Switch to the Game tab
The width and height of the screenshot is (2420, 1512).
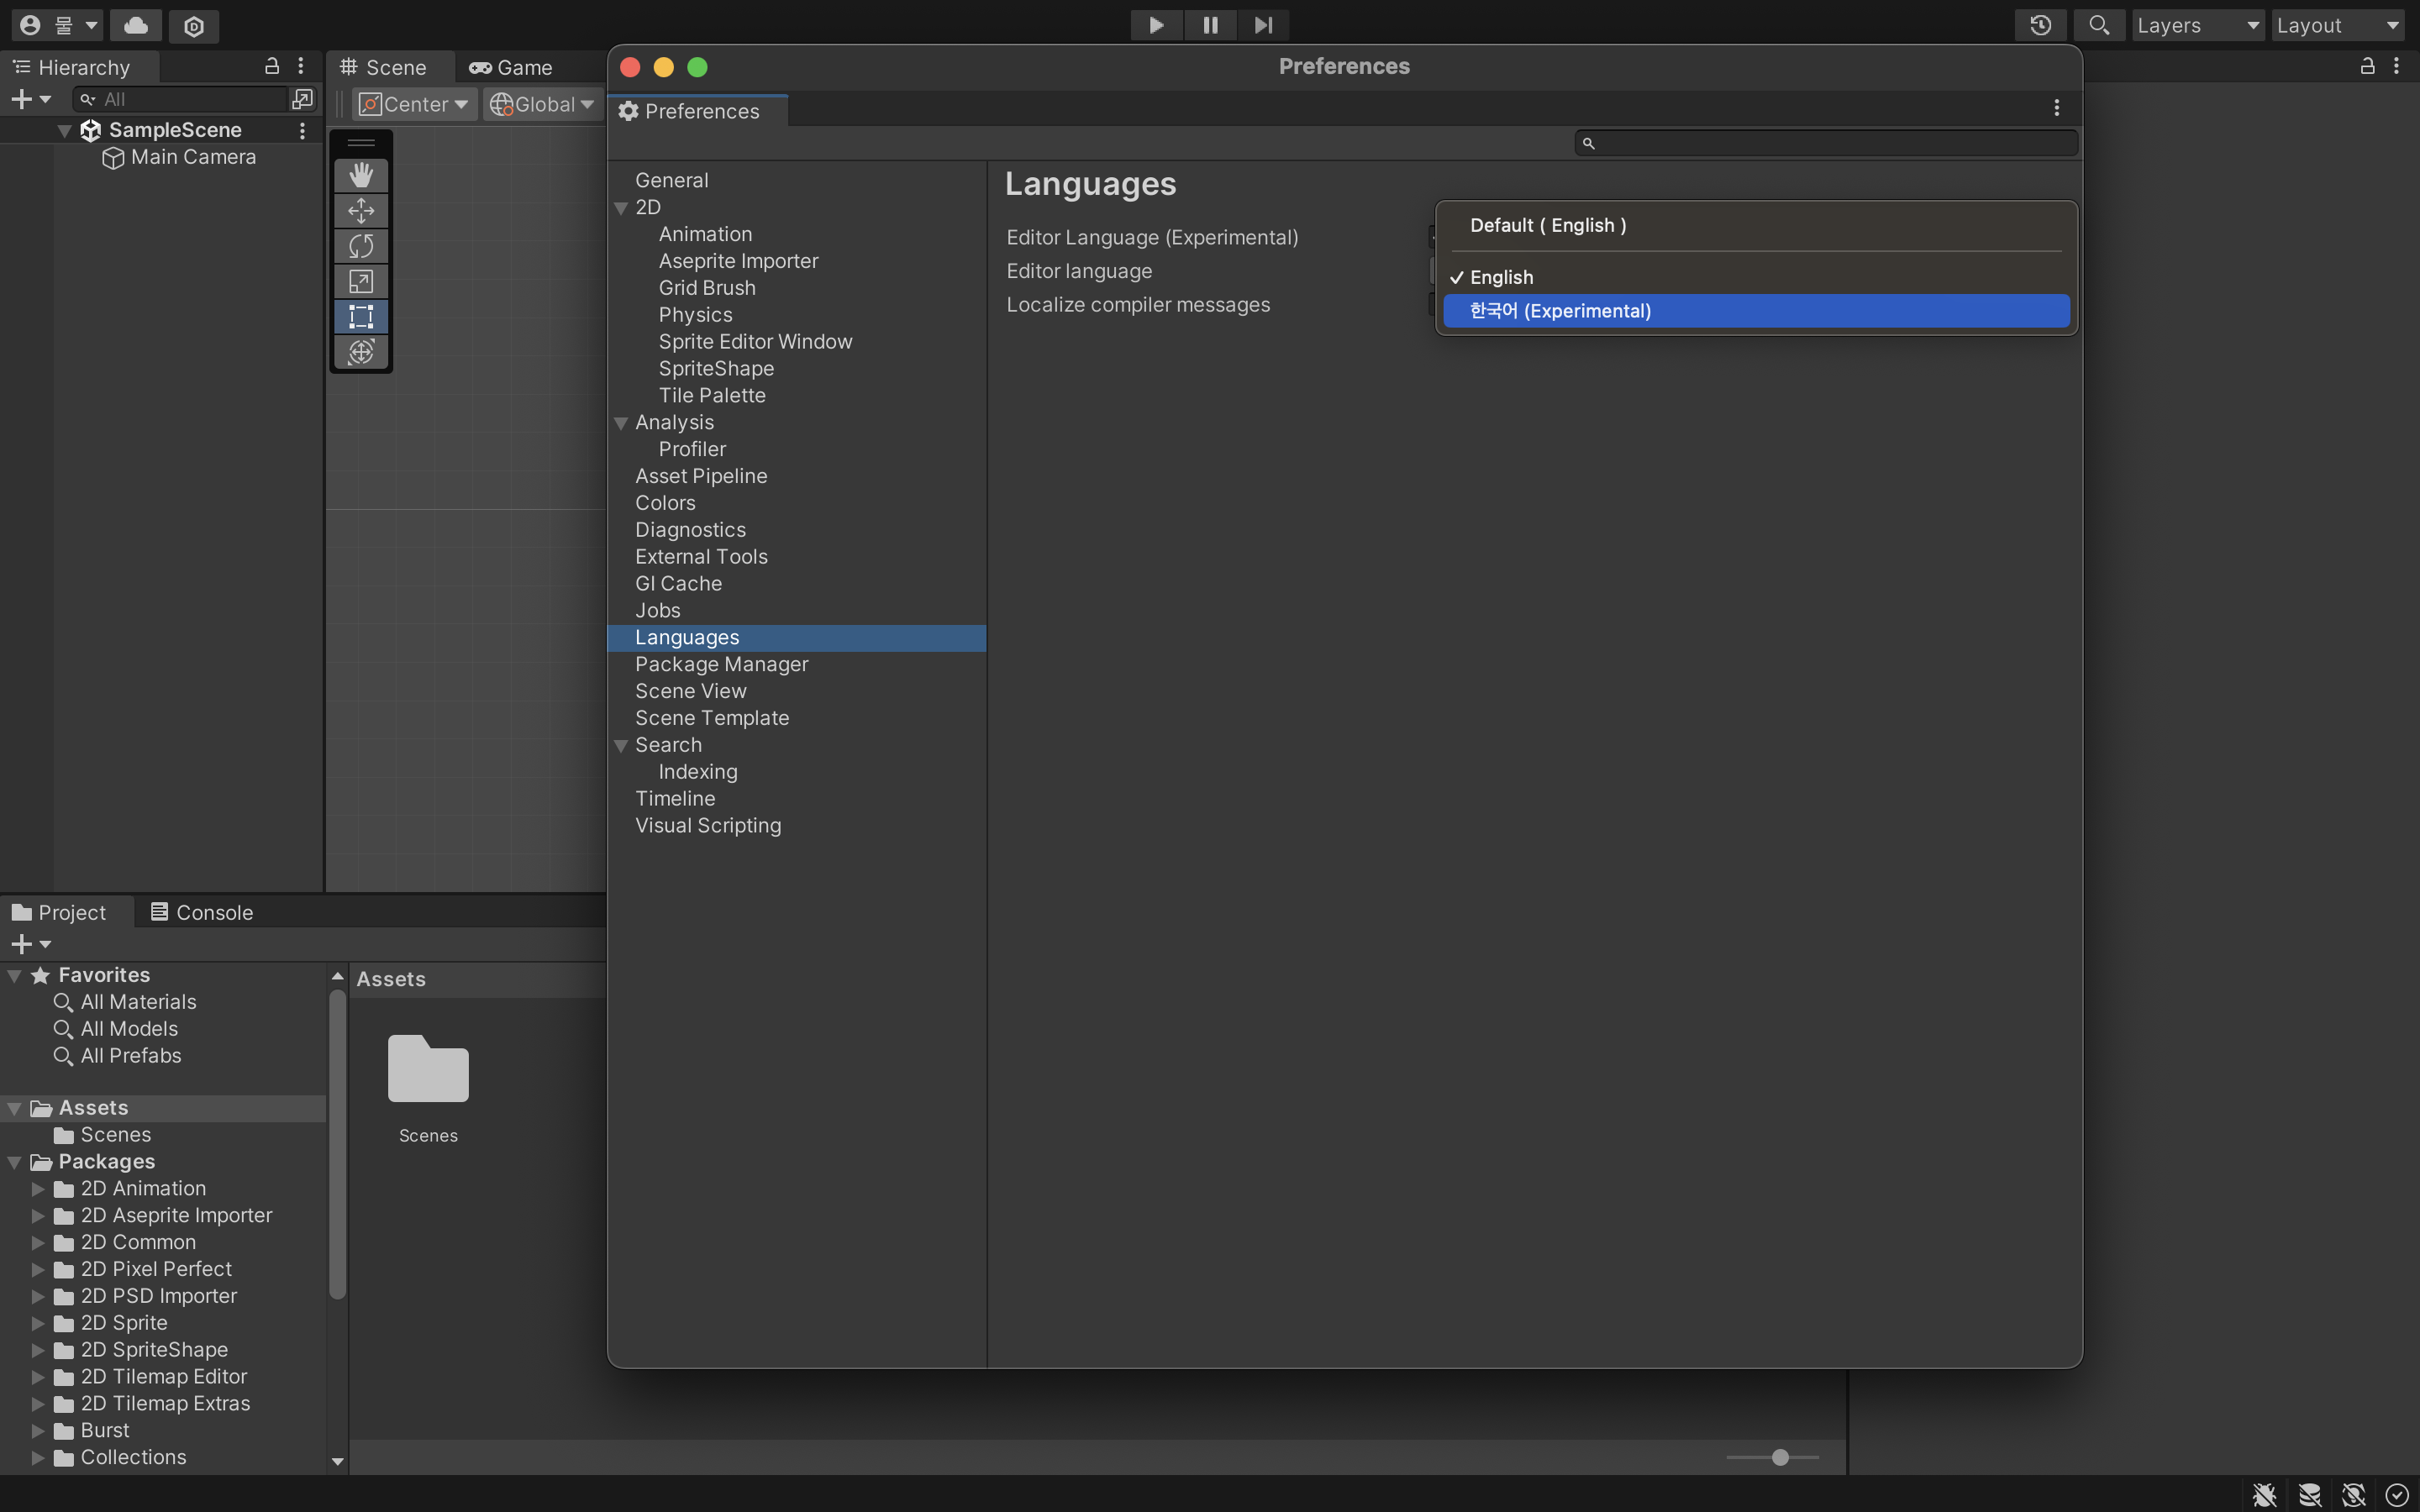click(511, 67)
